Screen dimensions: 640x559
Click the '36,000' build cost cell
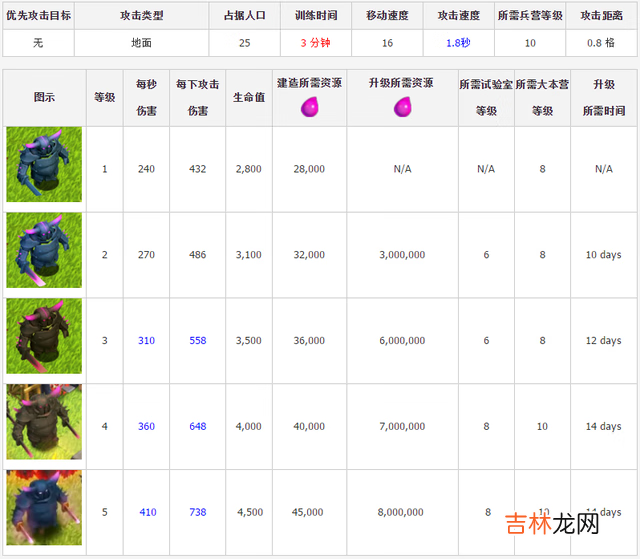[x=309, y=340]
